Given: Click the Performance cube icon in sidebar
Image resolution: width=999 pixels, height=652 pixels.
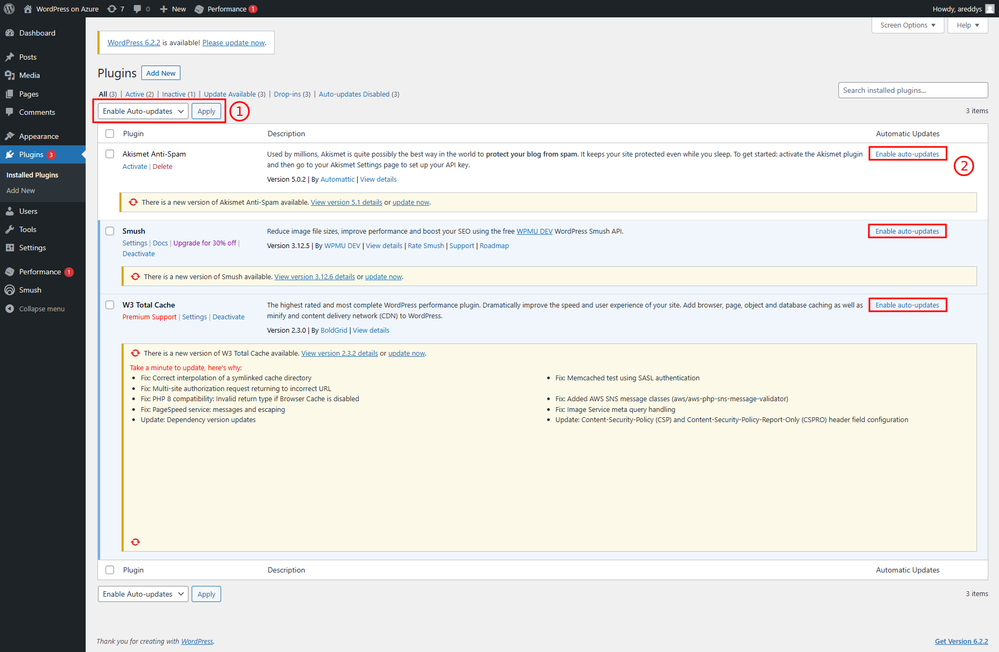Looking at the screenshot, I should pyautogui.click(x=10, y=272).
